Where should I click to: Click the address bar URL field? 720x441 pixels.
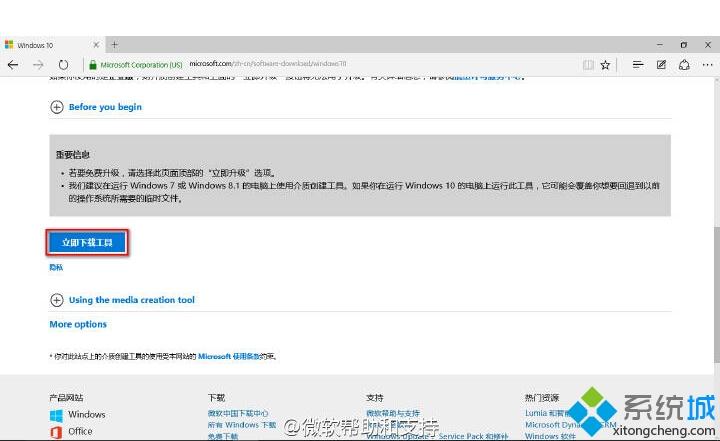tap(268, 64)
